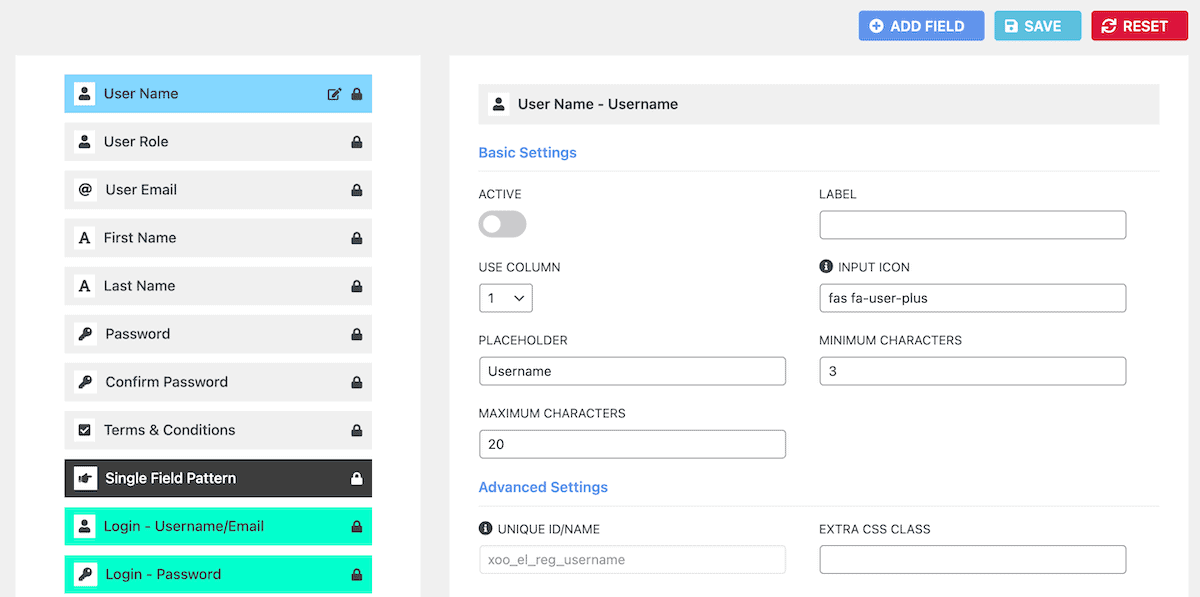Image resolution: width=1200 pixels, height=597 pixels.
Task: Click the PLACEHOLDER input containing Username
Action: pos(632,371)
